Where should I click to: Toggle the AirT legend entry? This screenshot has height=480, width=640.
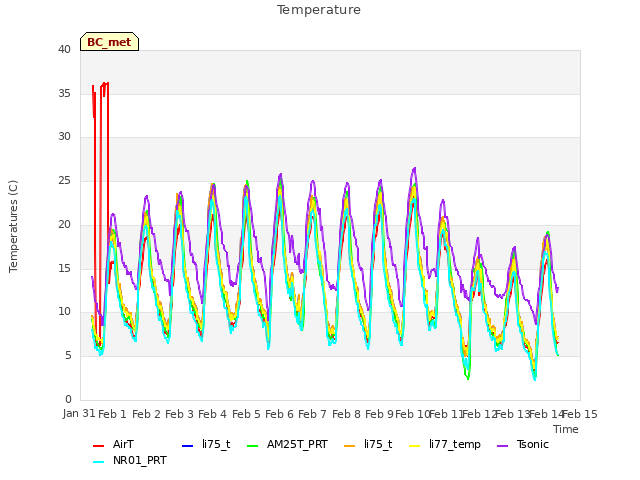113,444
